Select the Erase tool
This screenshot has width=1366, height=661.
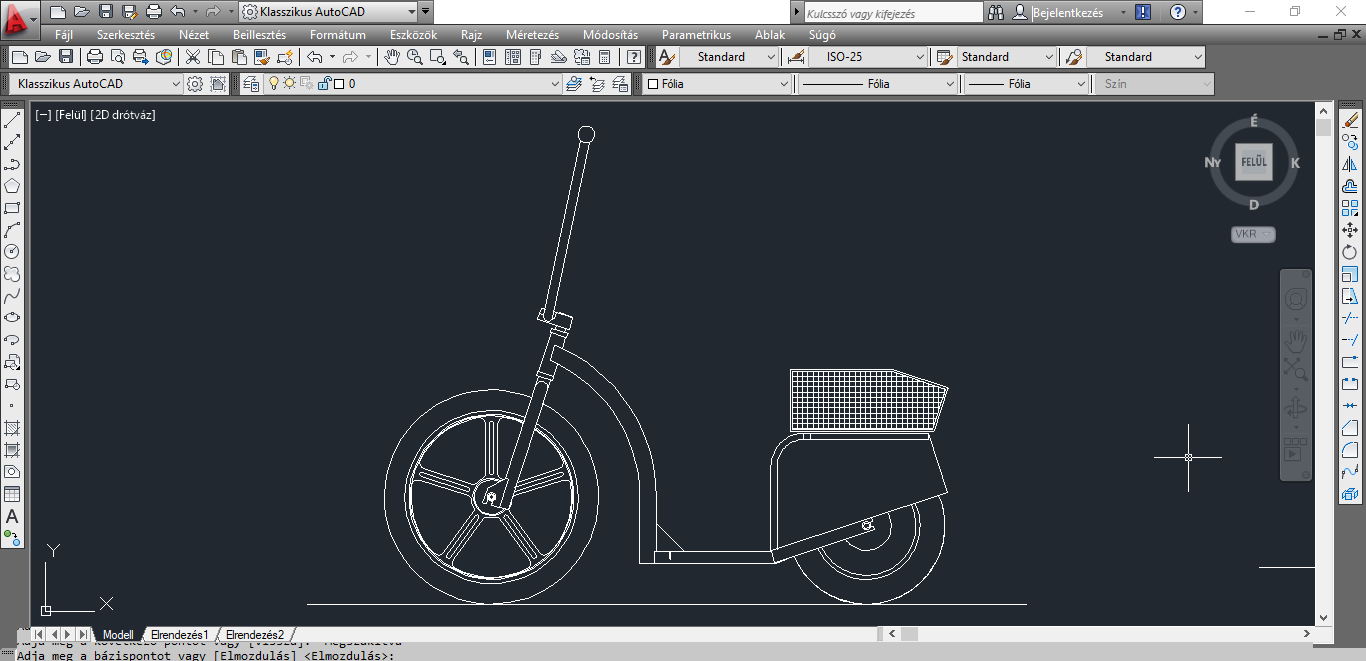(x=1350, y=120)
